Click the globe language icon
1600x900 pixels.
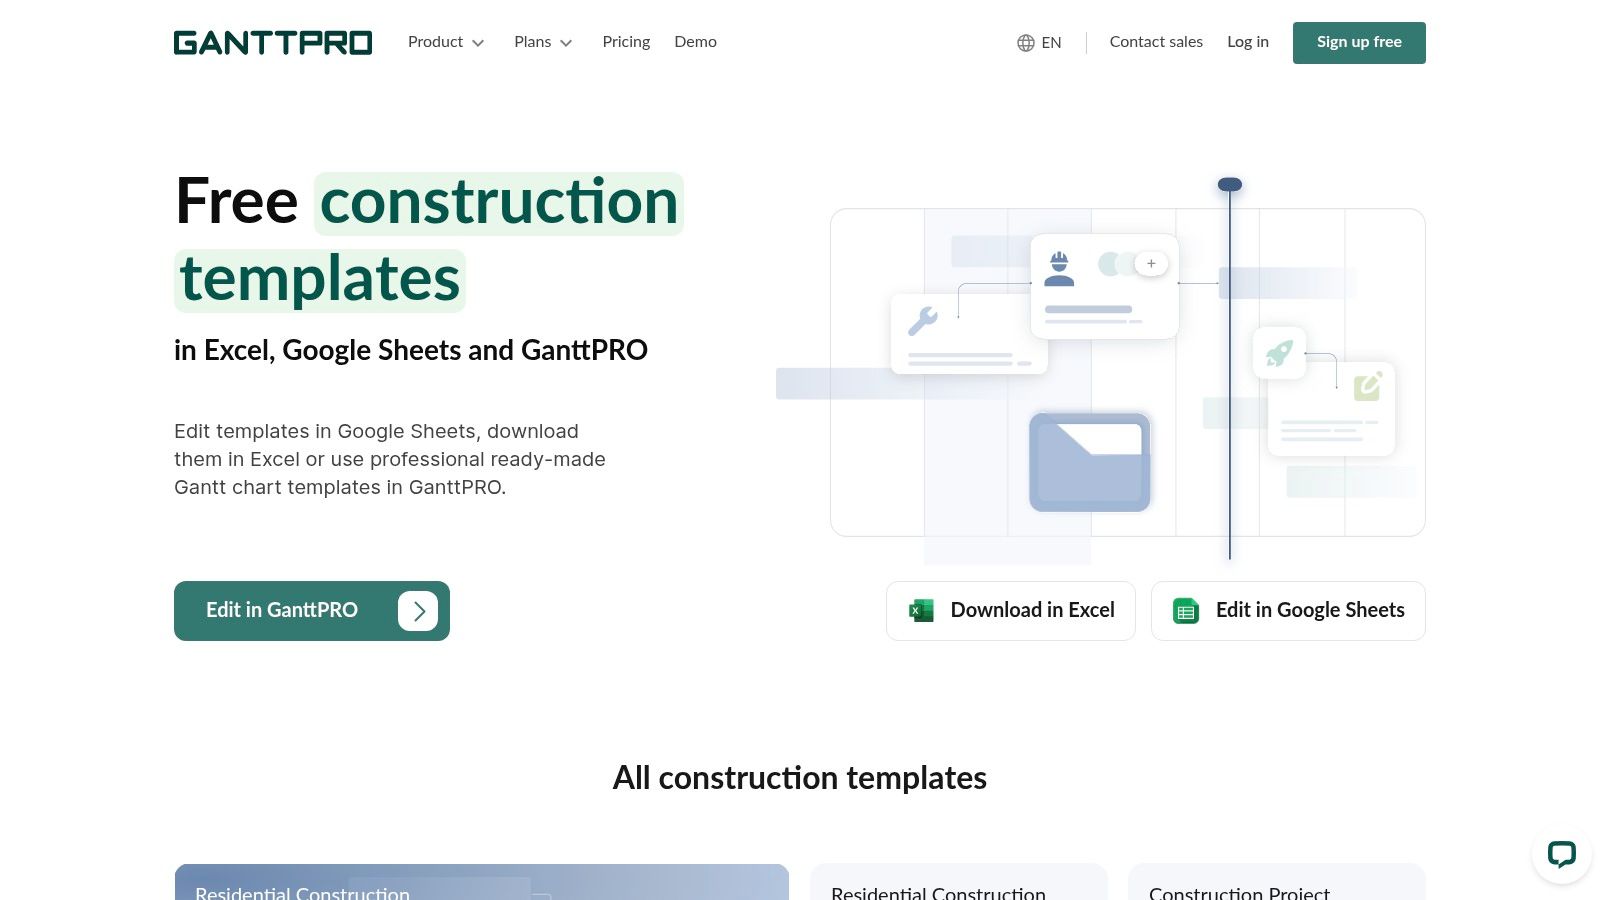coord(1026,43)
